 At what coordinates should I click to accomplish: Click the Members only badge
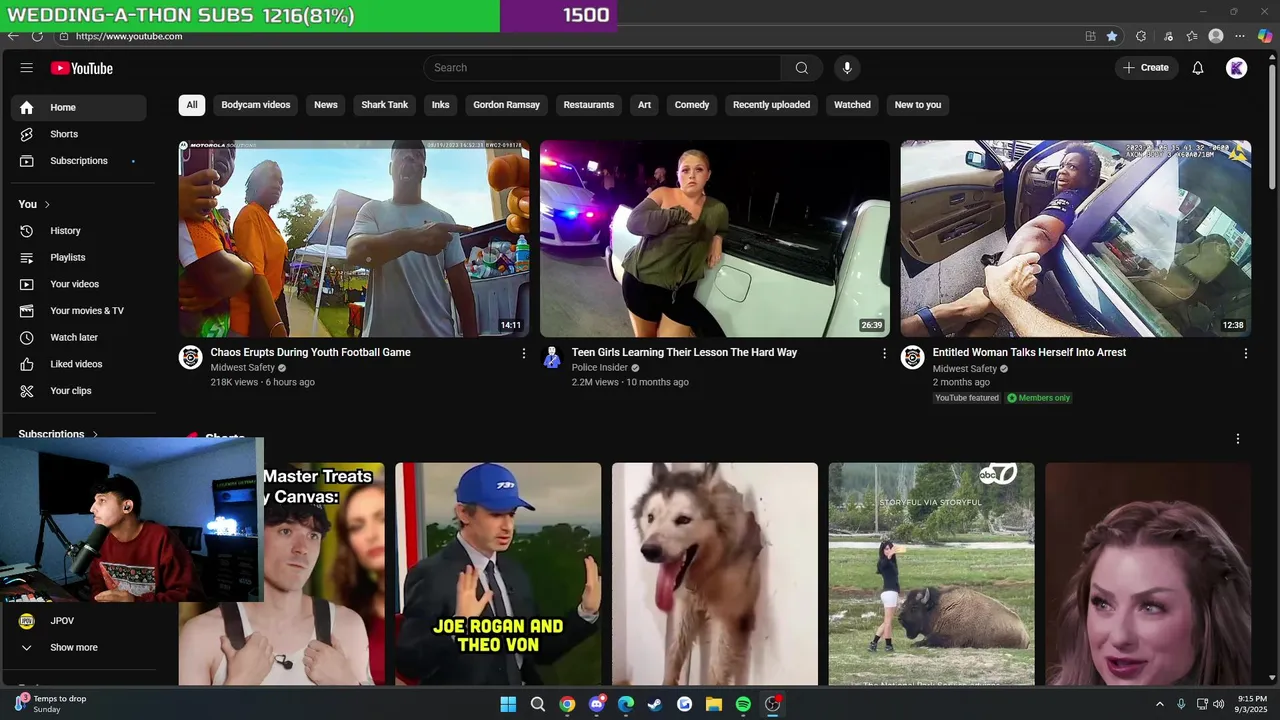click(1039, 398)
